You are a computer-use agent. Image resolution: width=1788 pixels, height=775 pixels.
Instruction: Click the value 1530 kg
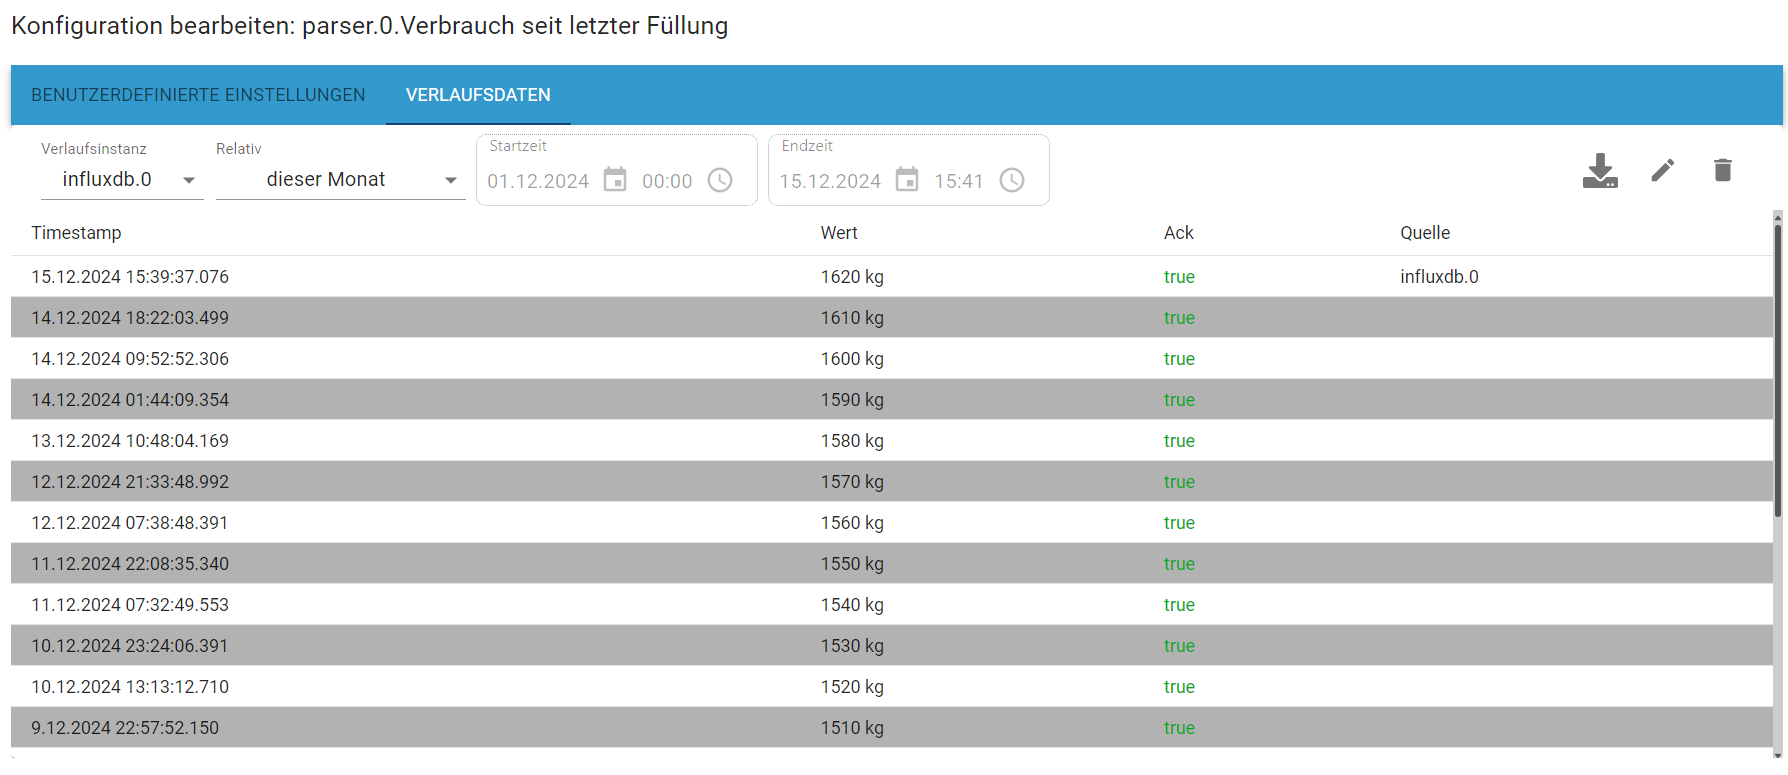click(852, 646)
